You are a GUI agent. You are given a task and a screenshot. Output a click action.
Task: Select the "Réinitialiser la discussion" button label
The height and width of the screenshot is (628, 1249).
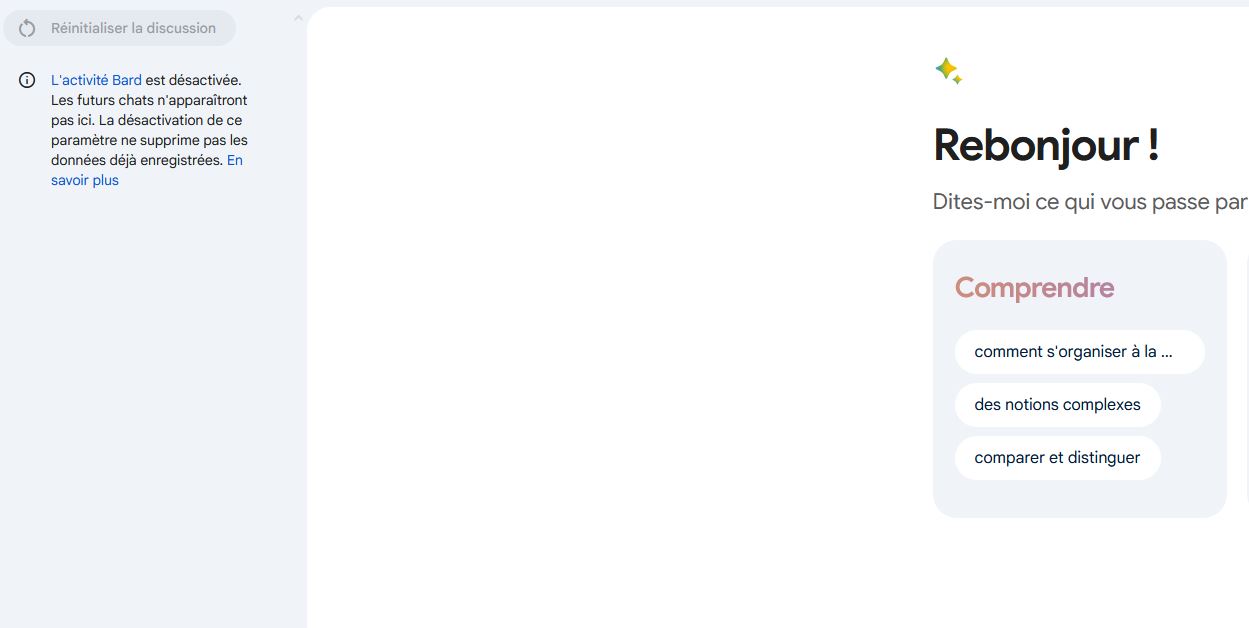click(x=133, y=28)
